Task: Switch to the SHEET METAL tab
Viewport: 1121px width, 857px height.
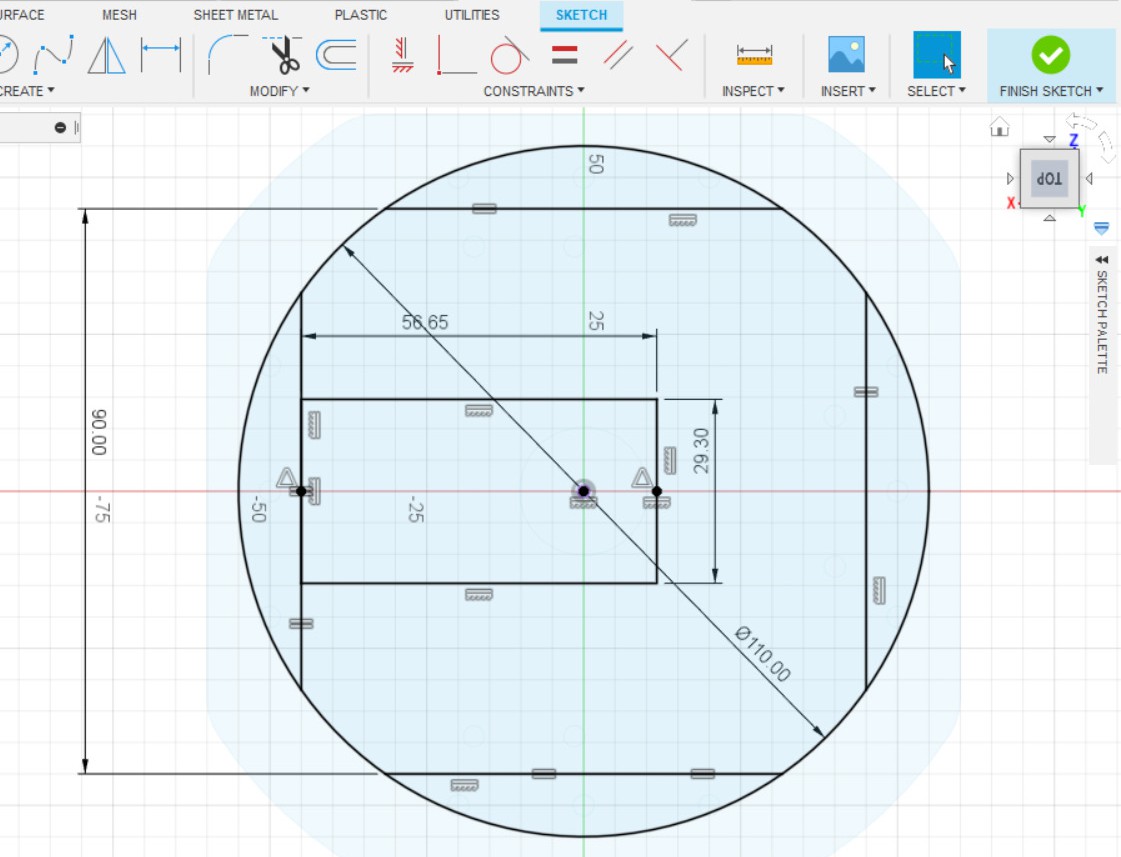Action: [236, 15]
